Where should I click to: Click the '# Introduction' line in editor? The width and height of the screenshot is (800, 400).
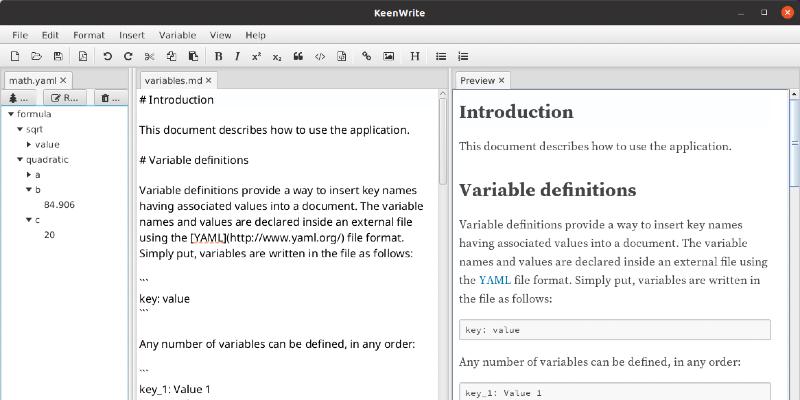pyautogui.click(x=177, y=99)
